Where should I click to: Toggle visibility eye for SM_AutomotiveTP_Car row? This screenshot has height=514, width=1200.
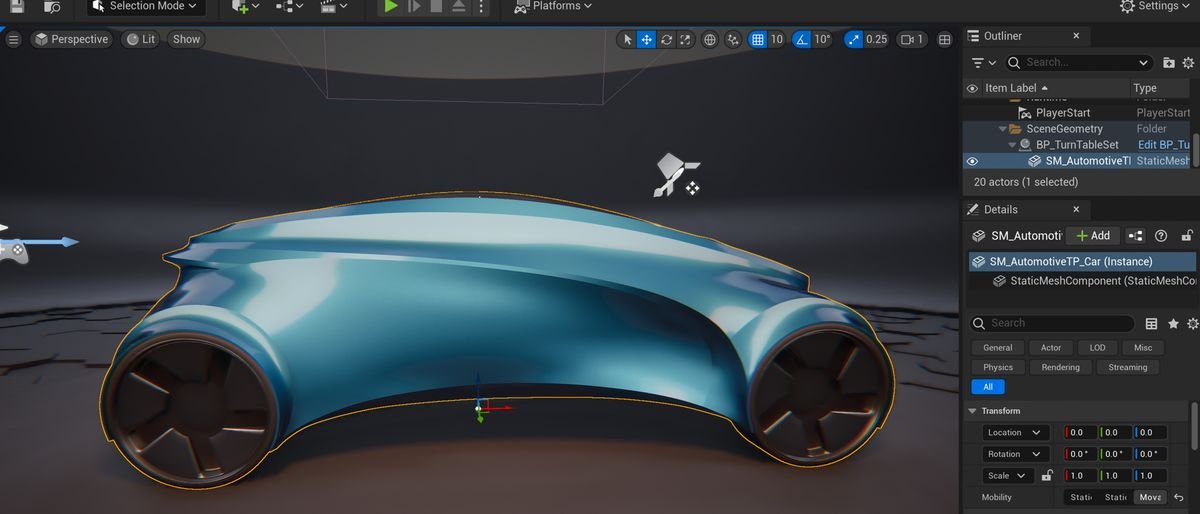tap(972, 161)
